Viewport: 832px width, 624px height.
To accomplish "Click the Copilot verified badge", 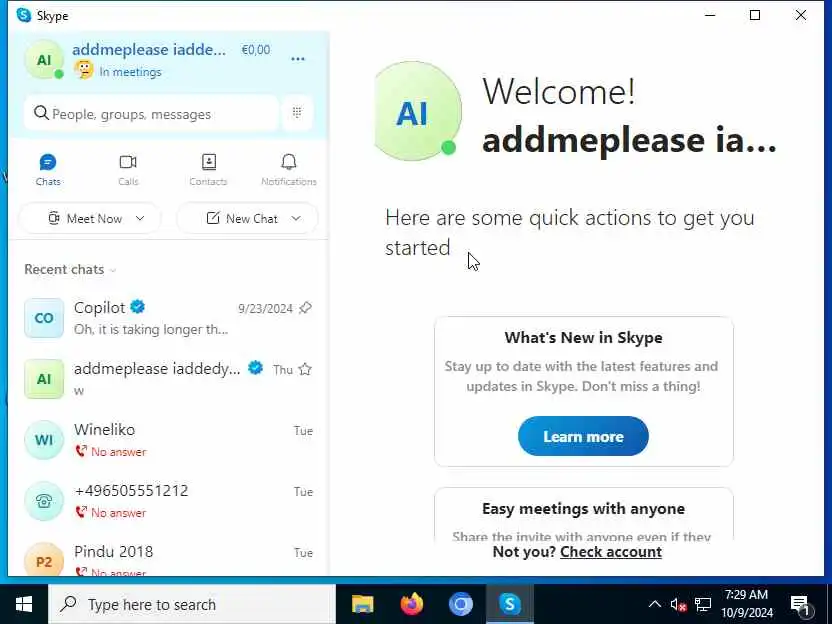I will pos(138,307).
